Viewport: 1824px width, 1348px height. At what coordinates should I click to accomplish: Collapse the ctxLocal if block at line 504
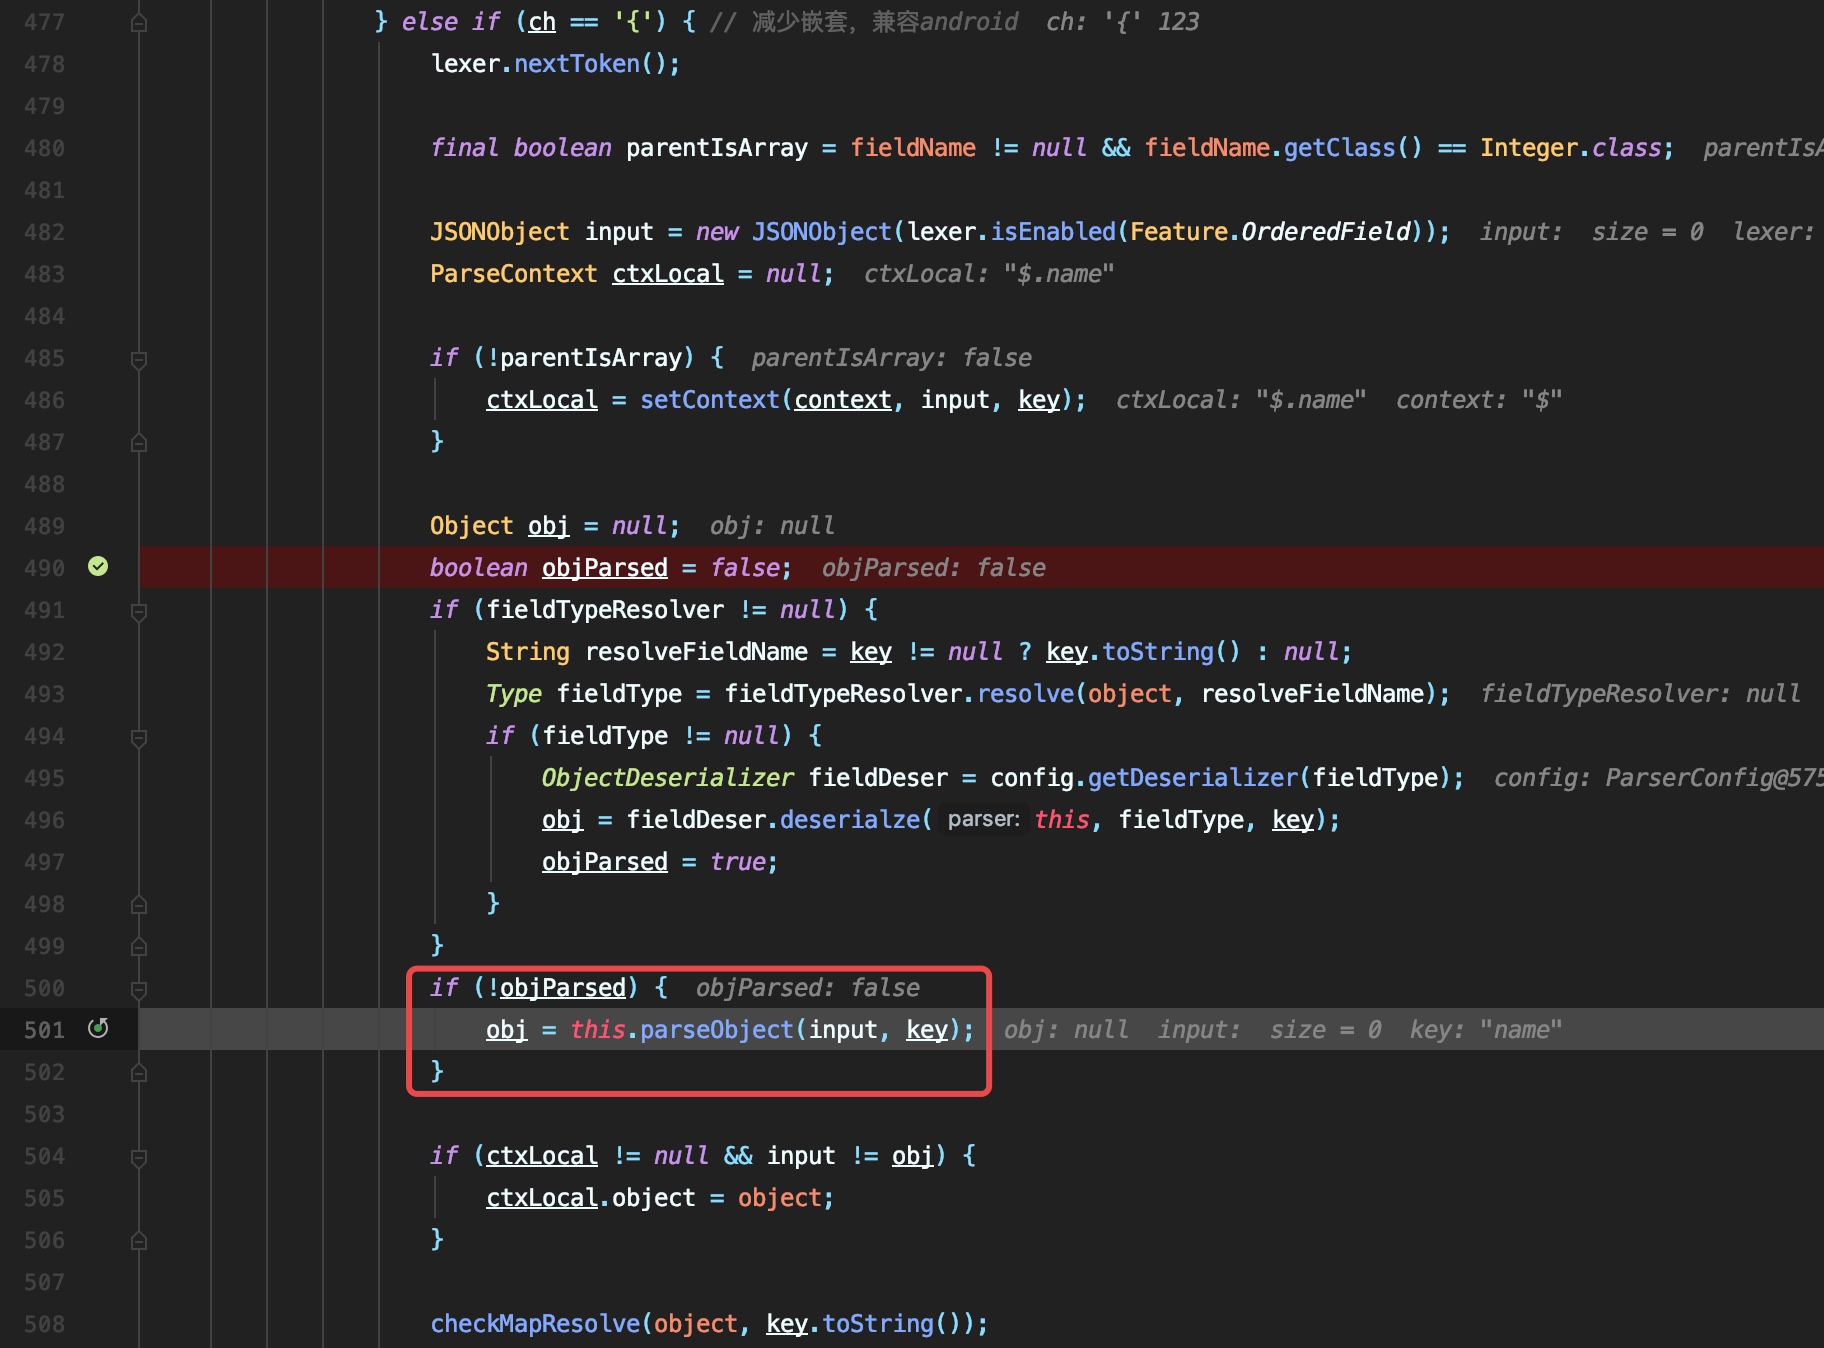coord(139,1157)
